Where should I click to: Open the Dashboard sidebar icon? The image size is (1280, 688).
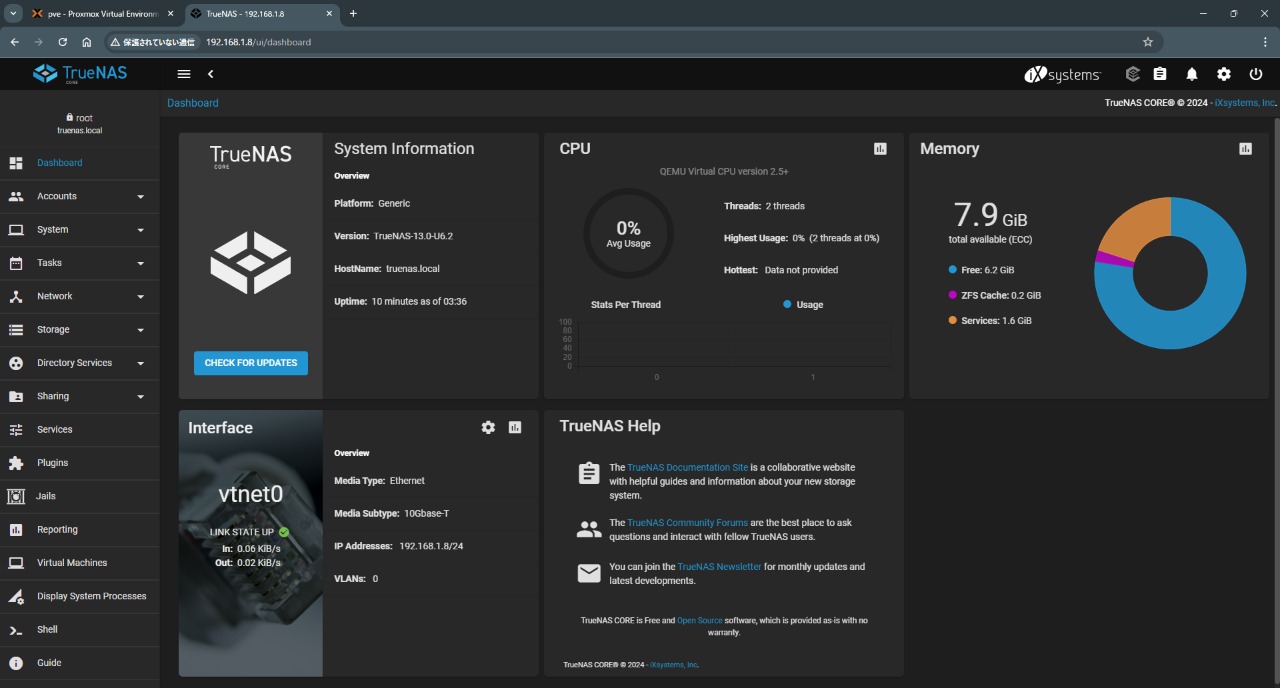click(16, 163)
